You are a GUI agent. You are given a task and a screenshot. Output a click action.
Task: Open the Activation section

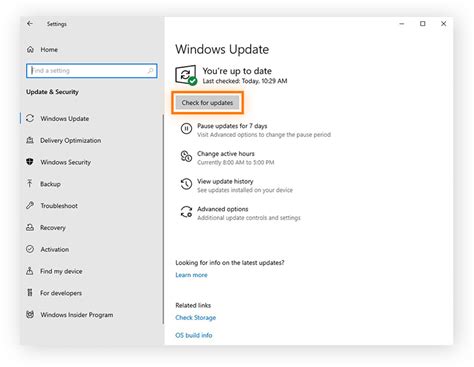[x=55, y=249]
